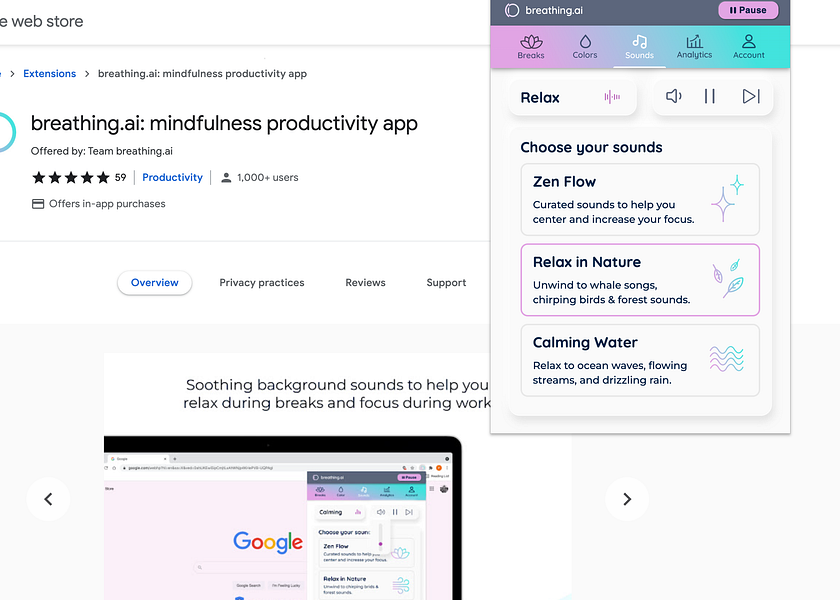Image resolution: width=840 pixels, height=600 pixels.
Task: Open the Breaks tab lotus icon
Action: point(531,42)
